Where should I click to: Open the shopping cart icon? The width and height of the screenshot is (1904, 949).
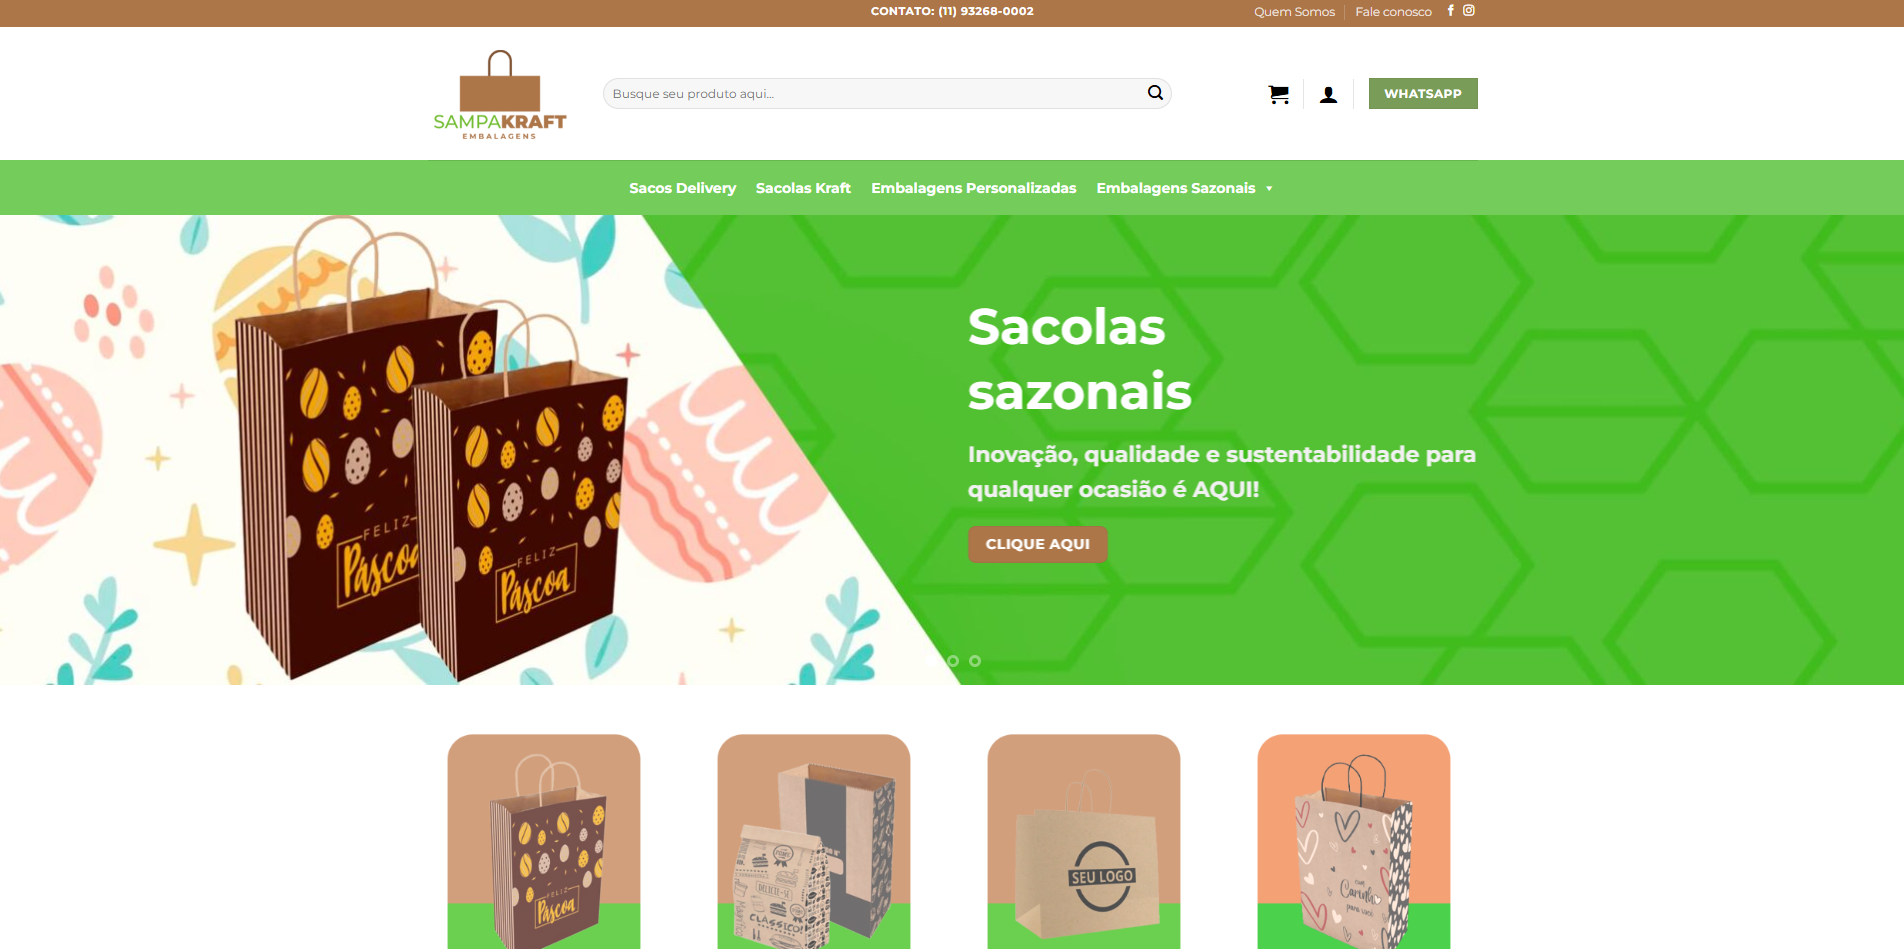(x=1278, y=94)
